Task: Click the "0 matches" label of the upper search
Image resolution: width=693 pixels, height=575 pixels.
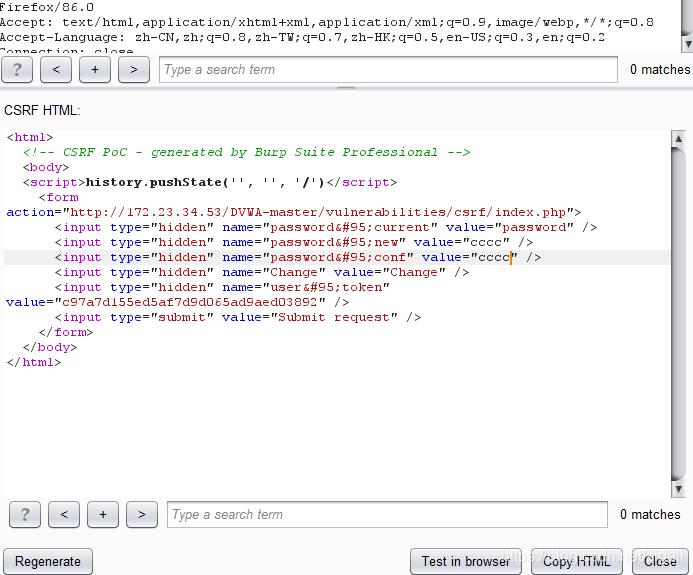Action: click(660, 69)
